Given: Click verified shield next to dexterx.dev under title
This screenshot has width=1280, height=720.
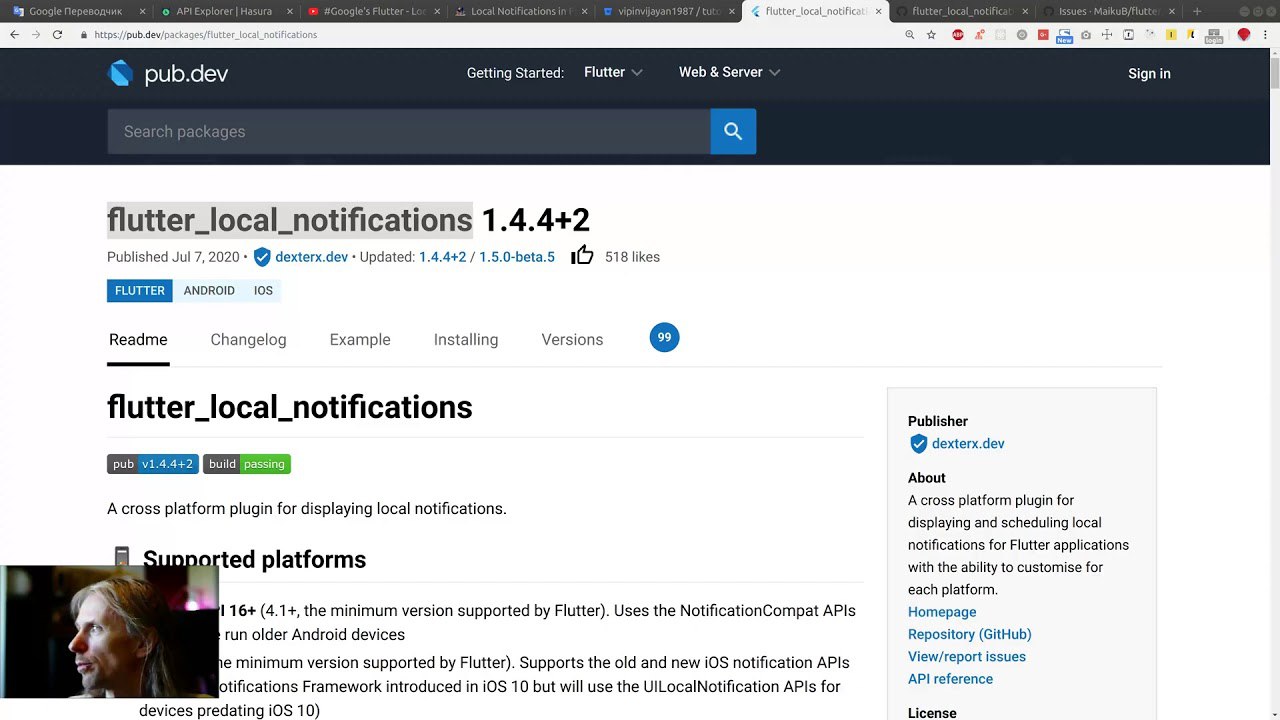Looking at the screenshot, I should coord(262,257).
